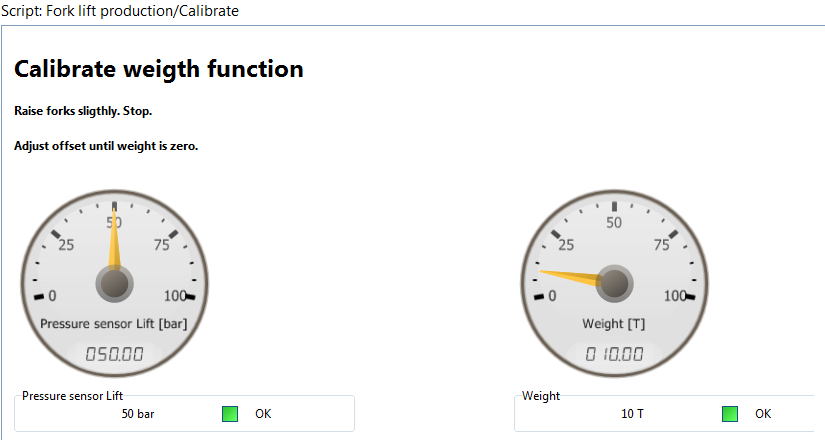Click the center hub of the pressure gauge
Viewport: 825px width, 440px height.
(x=114, y=284)
